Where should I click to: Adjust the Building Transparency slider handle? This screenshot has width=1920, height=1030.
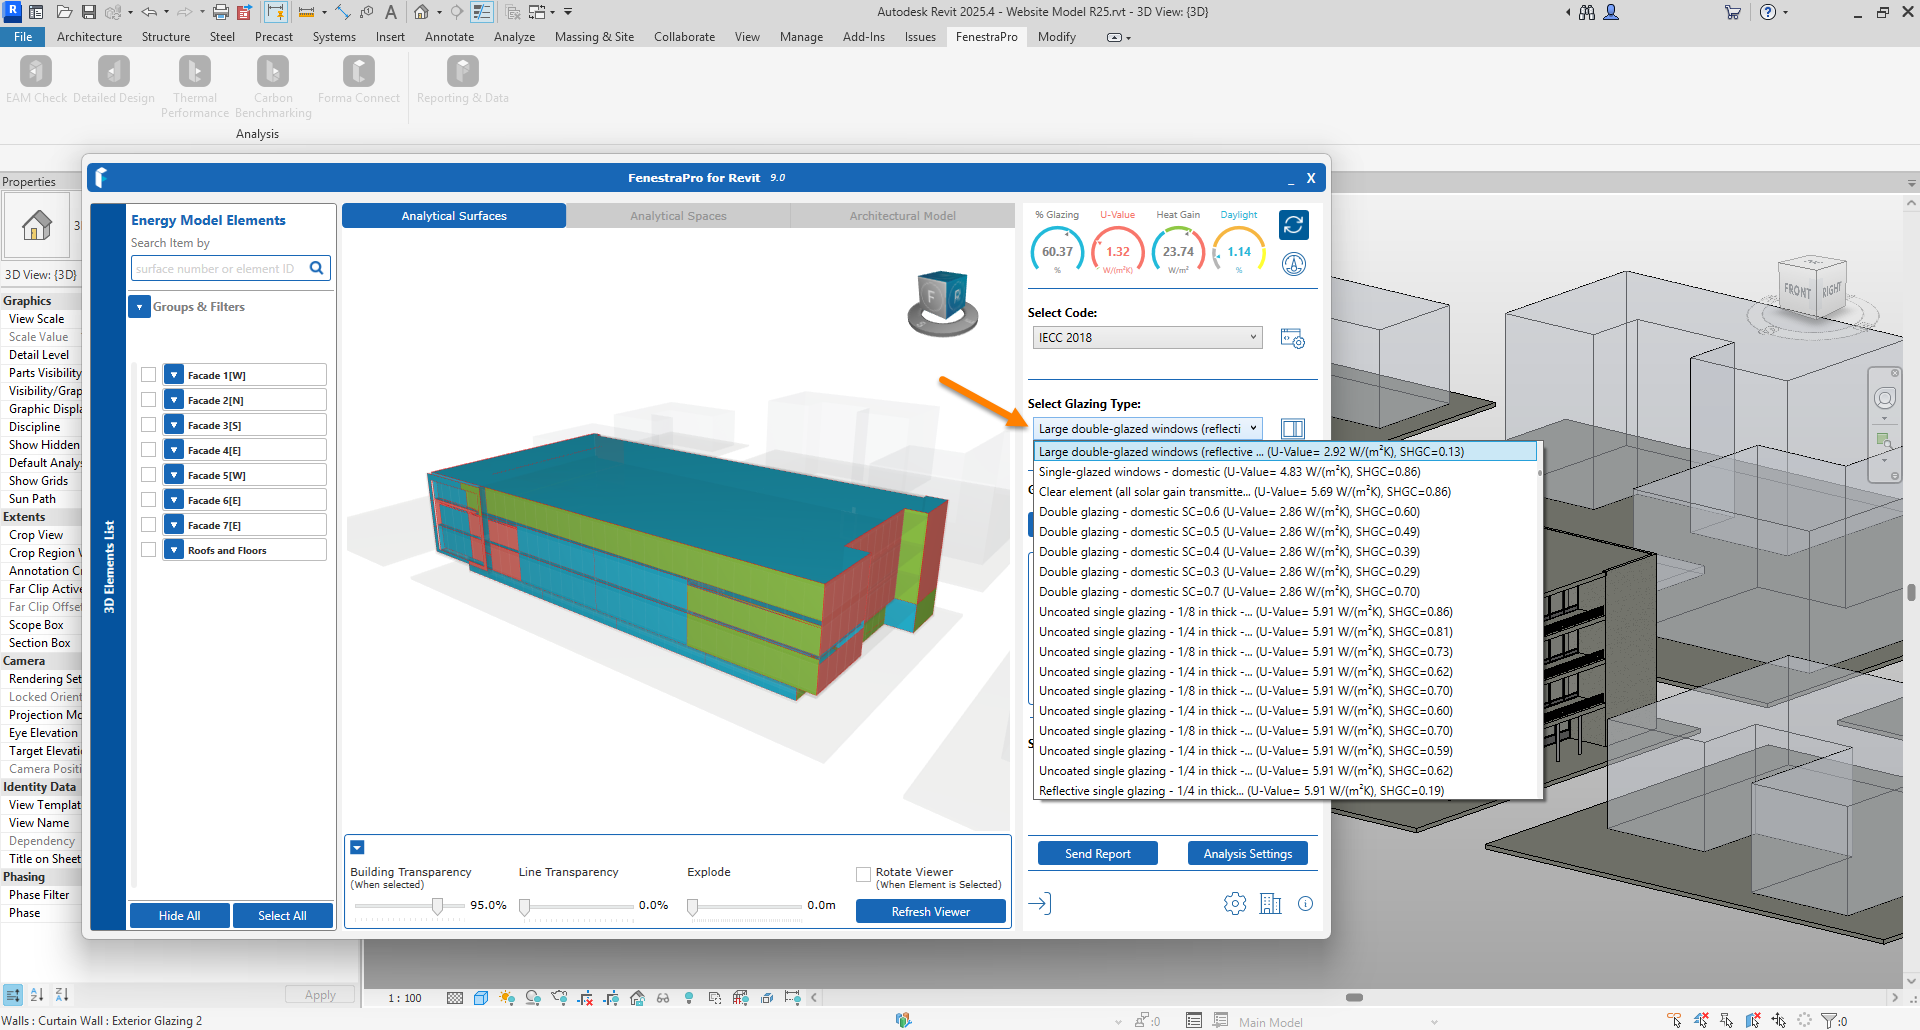point(437,906)
